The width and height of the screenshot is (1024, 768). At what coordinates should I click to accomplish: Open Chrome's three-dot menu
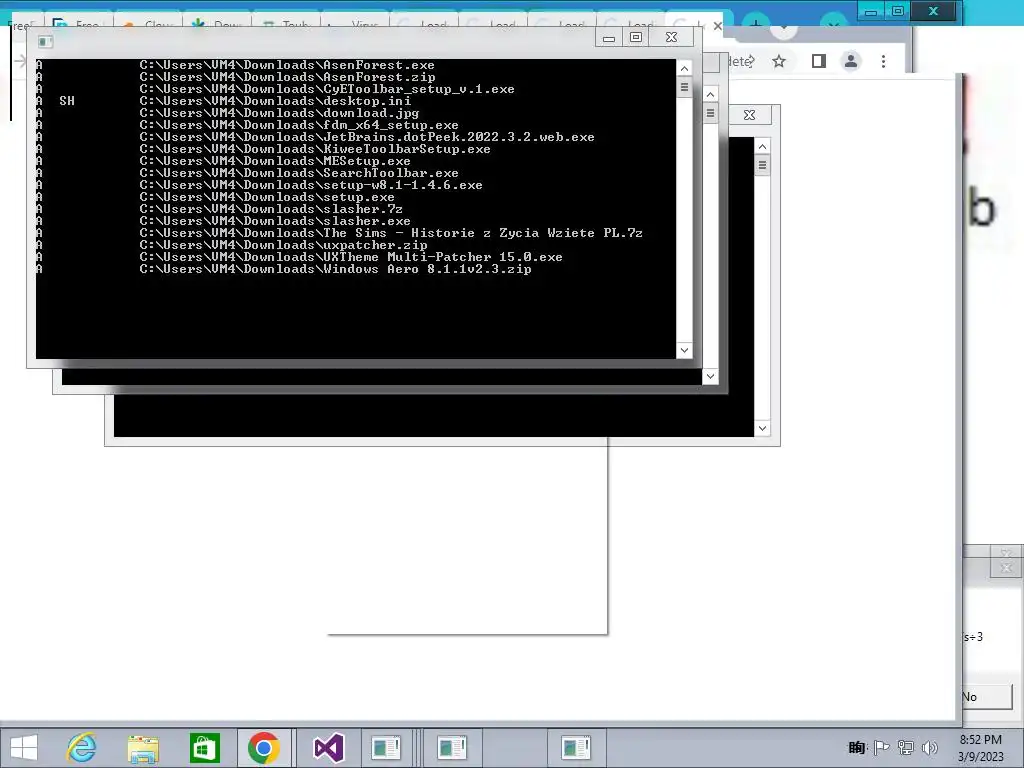[884, 61]
